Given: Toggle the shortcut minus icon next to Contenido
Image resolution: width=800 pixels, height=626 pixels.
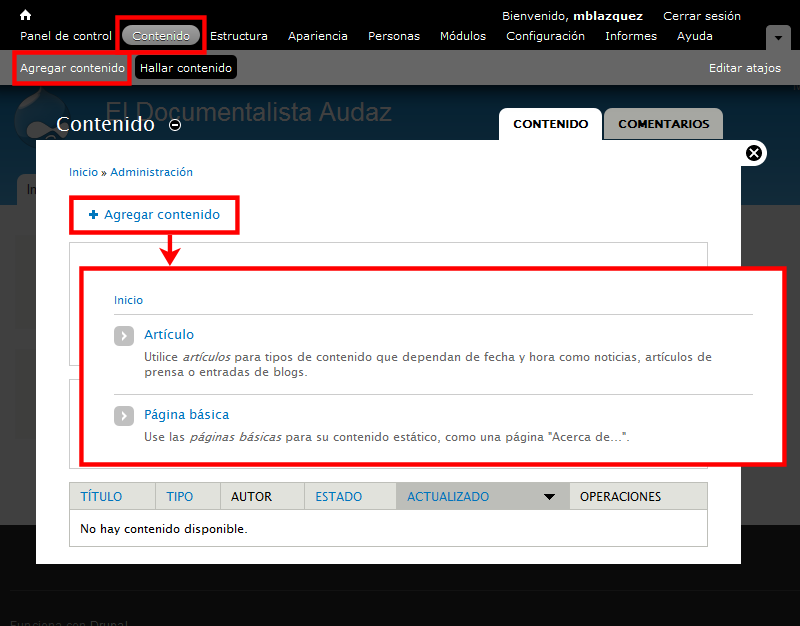Looking at the screenshot, I should (x=175, y=125).
